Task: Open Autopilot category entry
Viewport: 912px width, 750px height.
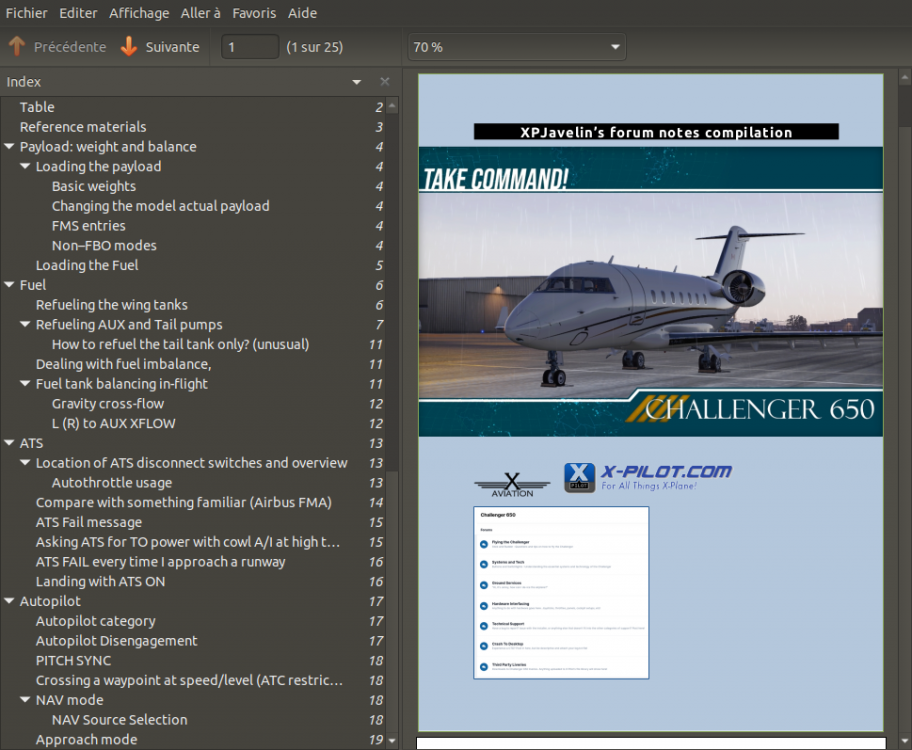Action: pyautogui.click(x=95, y=621)
